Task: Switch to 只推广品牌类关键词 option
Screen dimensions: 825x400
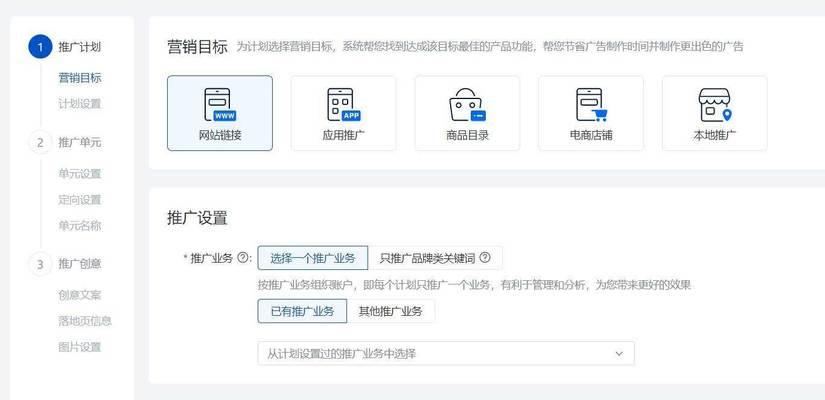Action: 435,258
